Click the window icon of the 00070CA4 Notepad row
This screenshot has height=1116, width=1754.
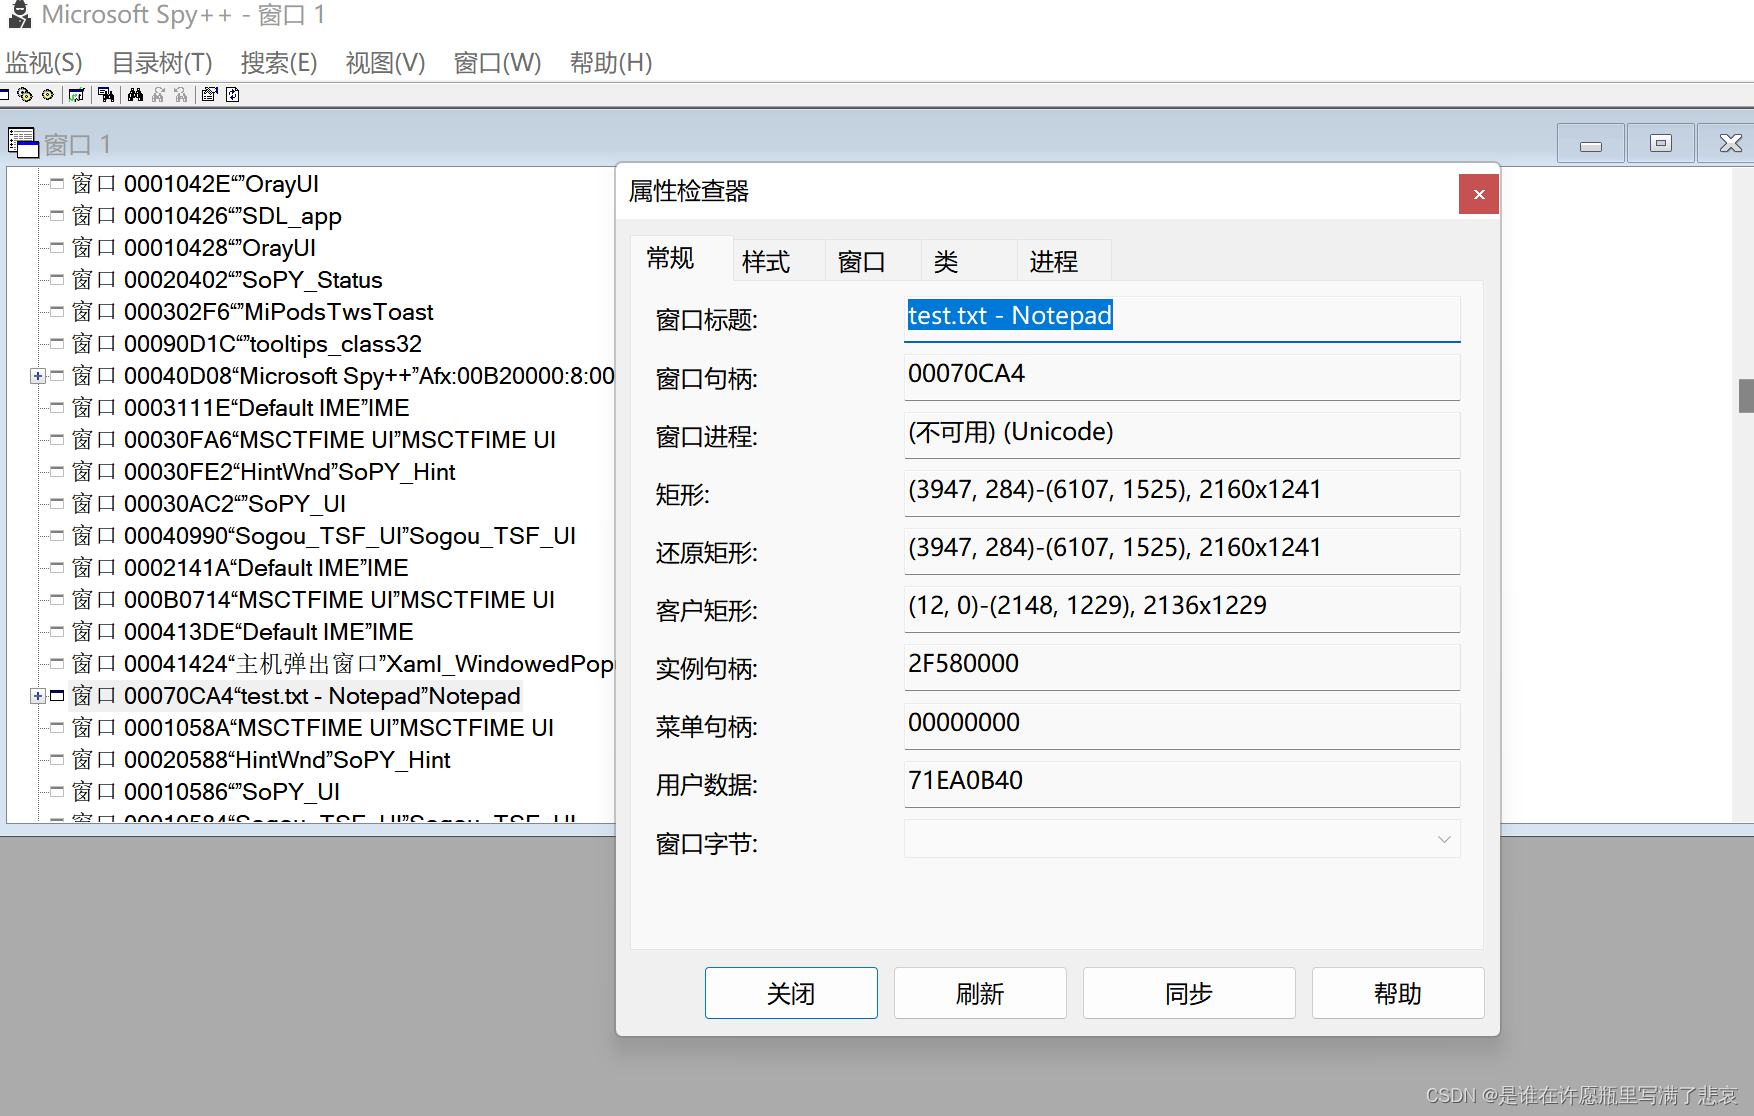pos(57,696)
